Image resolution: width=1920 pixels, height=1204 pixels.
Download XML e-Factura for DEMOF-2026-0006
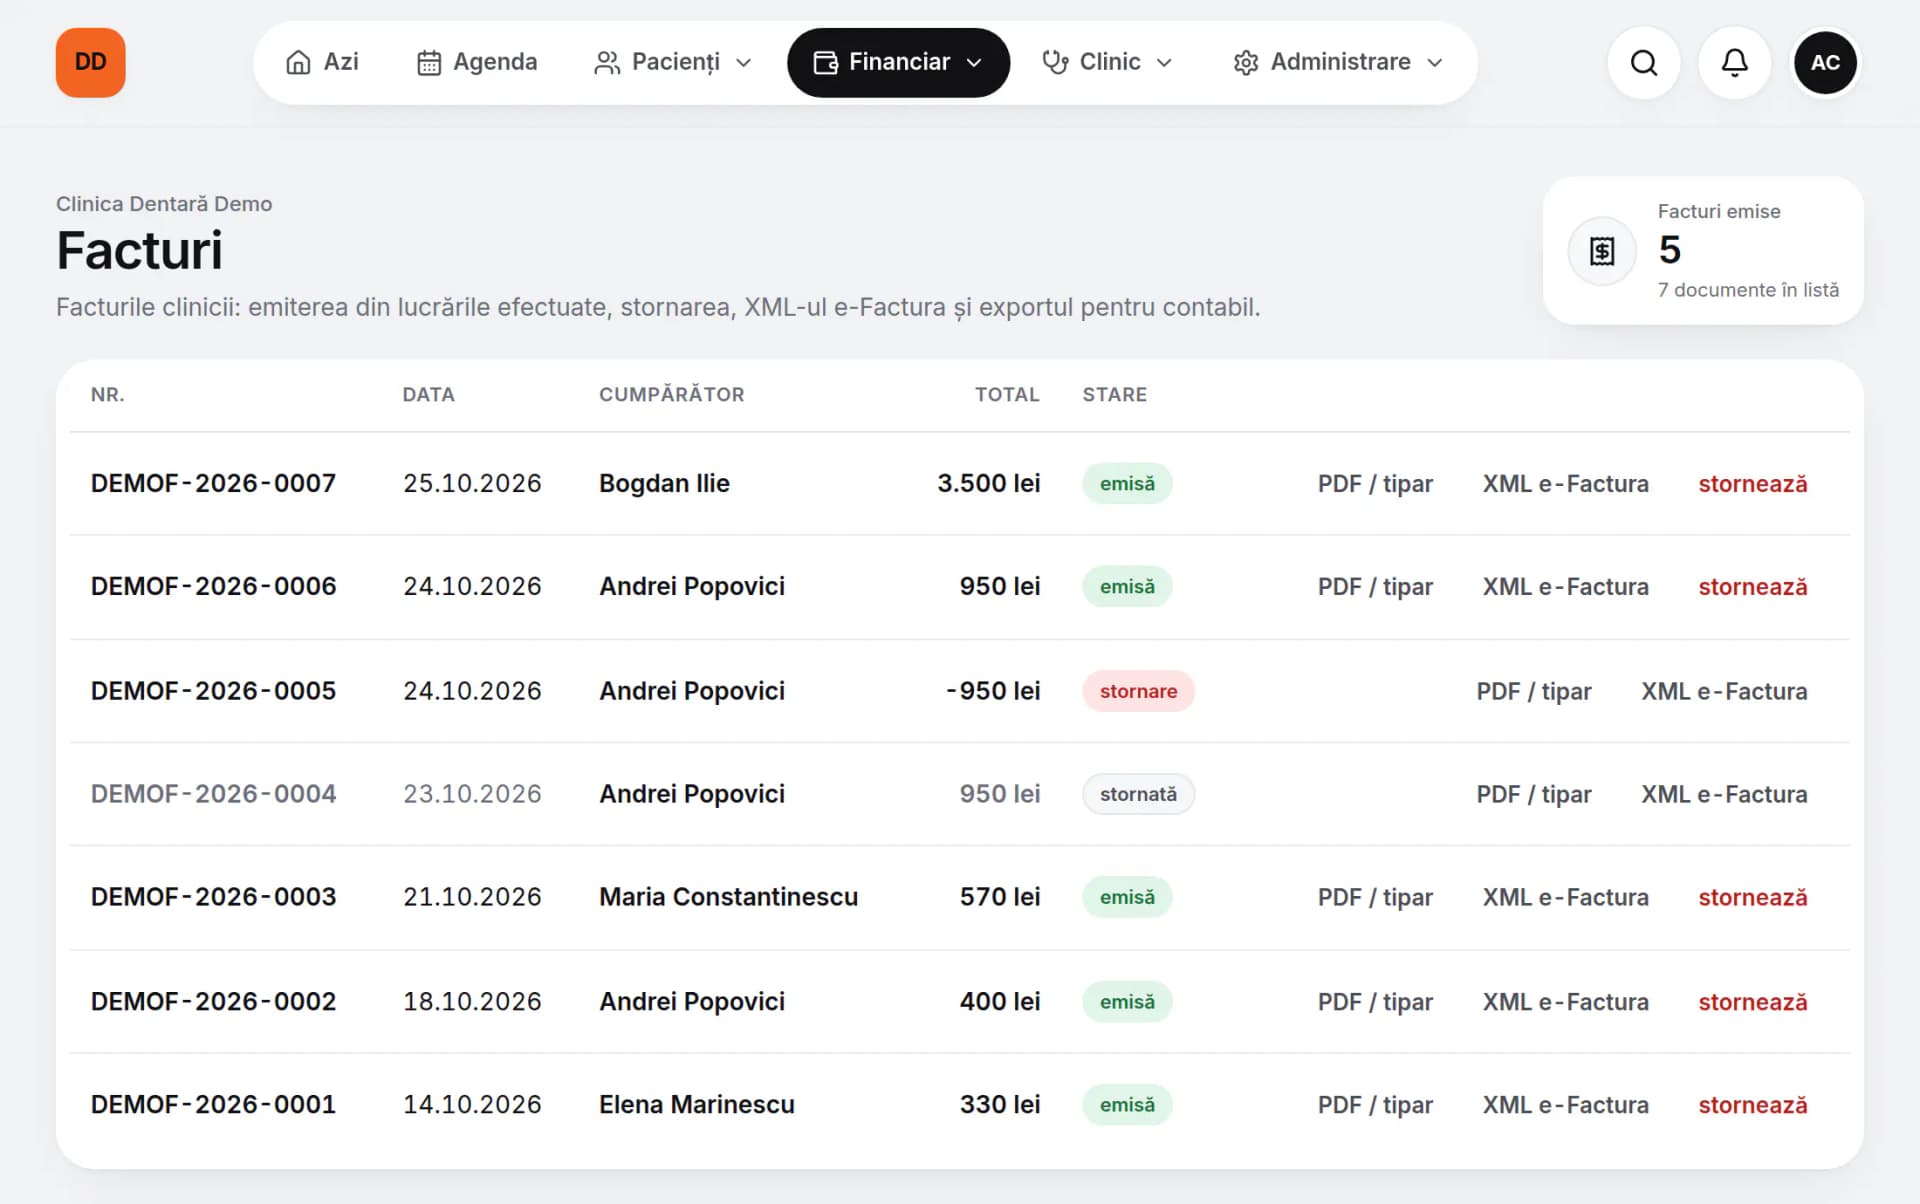point(1565,587)
